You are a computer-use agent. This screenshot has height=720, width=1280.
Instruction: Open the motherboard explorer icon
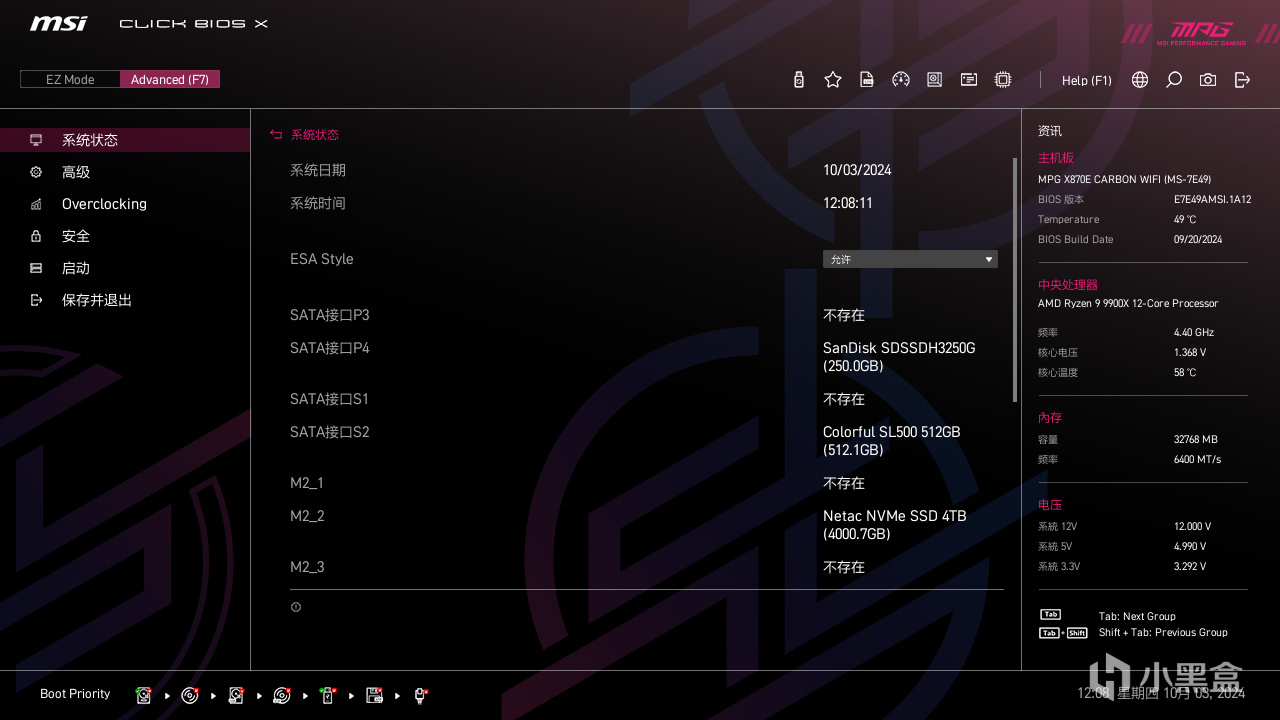(935, 80)
